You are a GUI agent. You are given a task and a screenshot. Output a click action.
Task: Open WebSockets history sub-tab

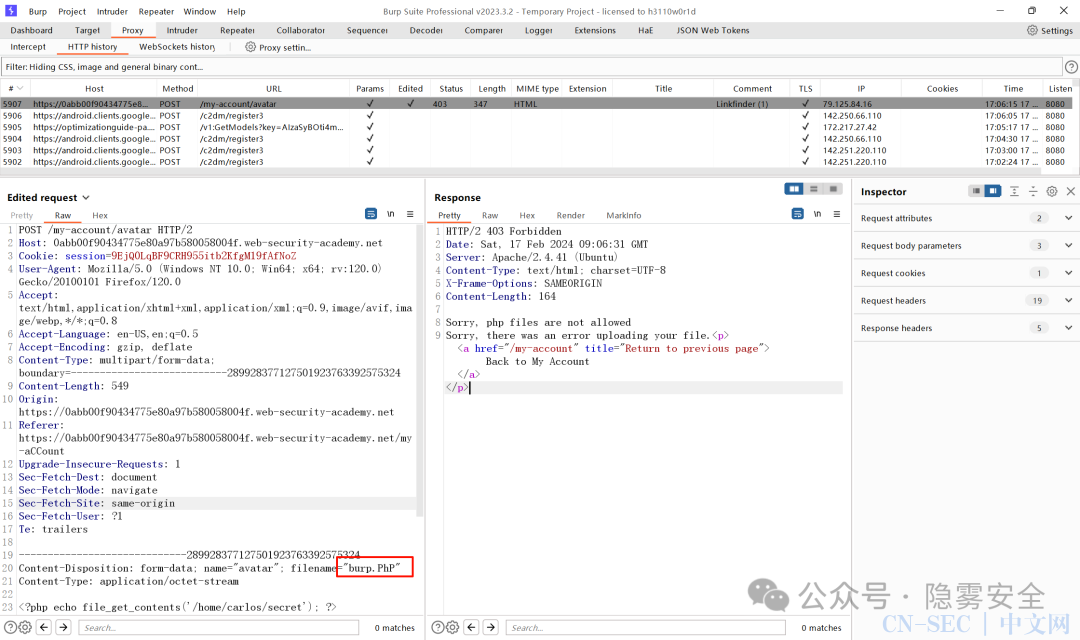(177, 47)
